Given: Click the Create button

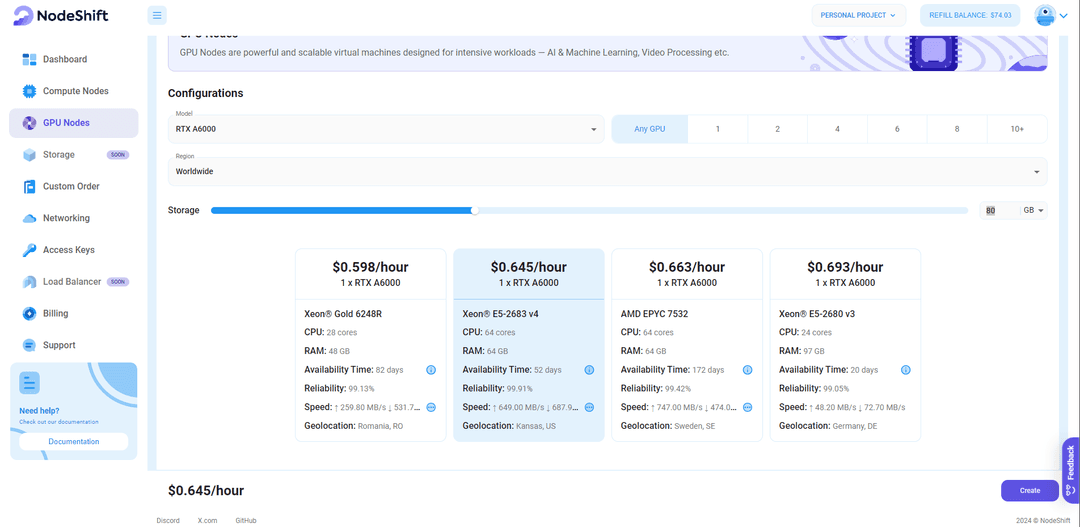Looking at the screenshot, I should (x=1030, y=490).
